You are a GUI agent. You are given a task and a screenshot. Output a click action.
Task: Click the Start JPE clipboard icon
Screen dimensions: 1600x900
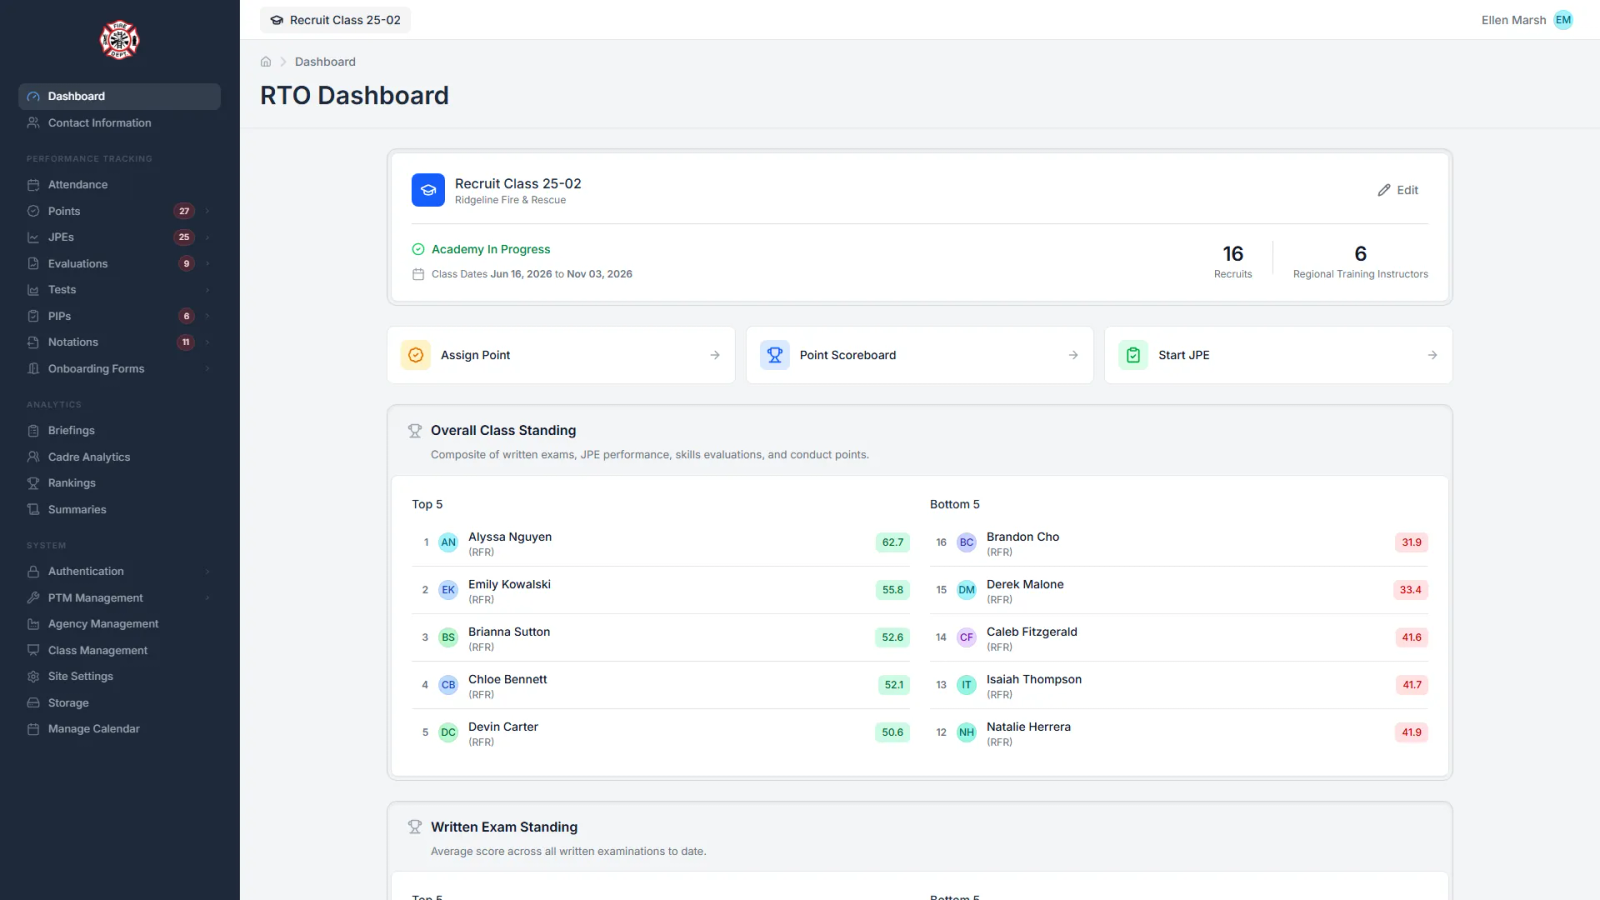coord(1133,355)
